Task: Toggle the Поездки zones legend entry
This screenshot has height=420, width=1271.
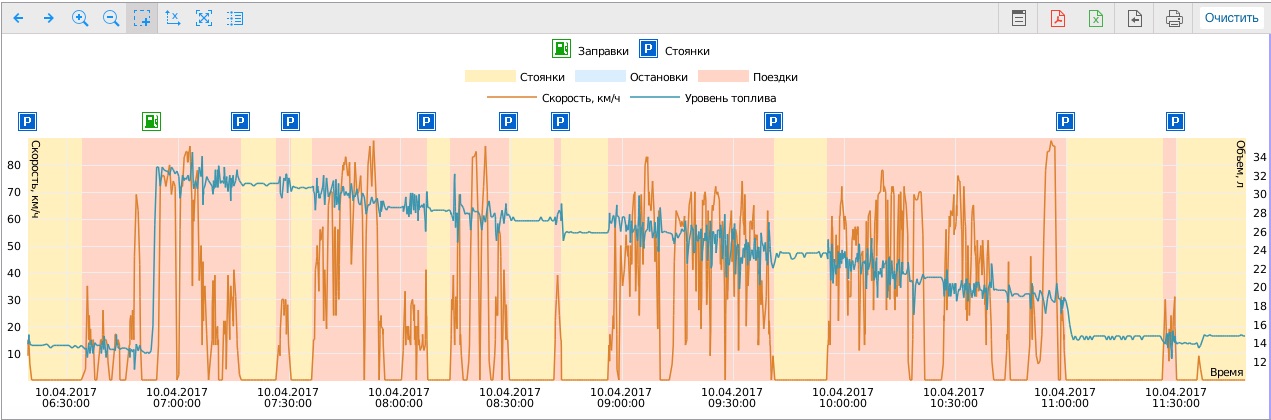Action: point(747,76)
